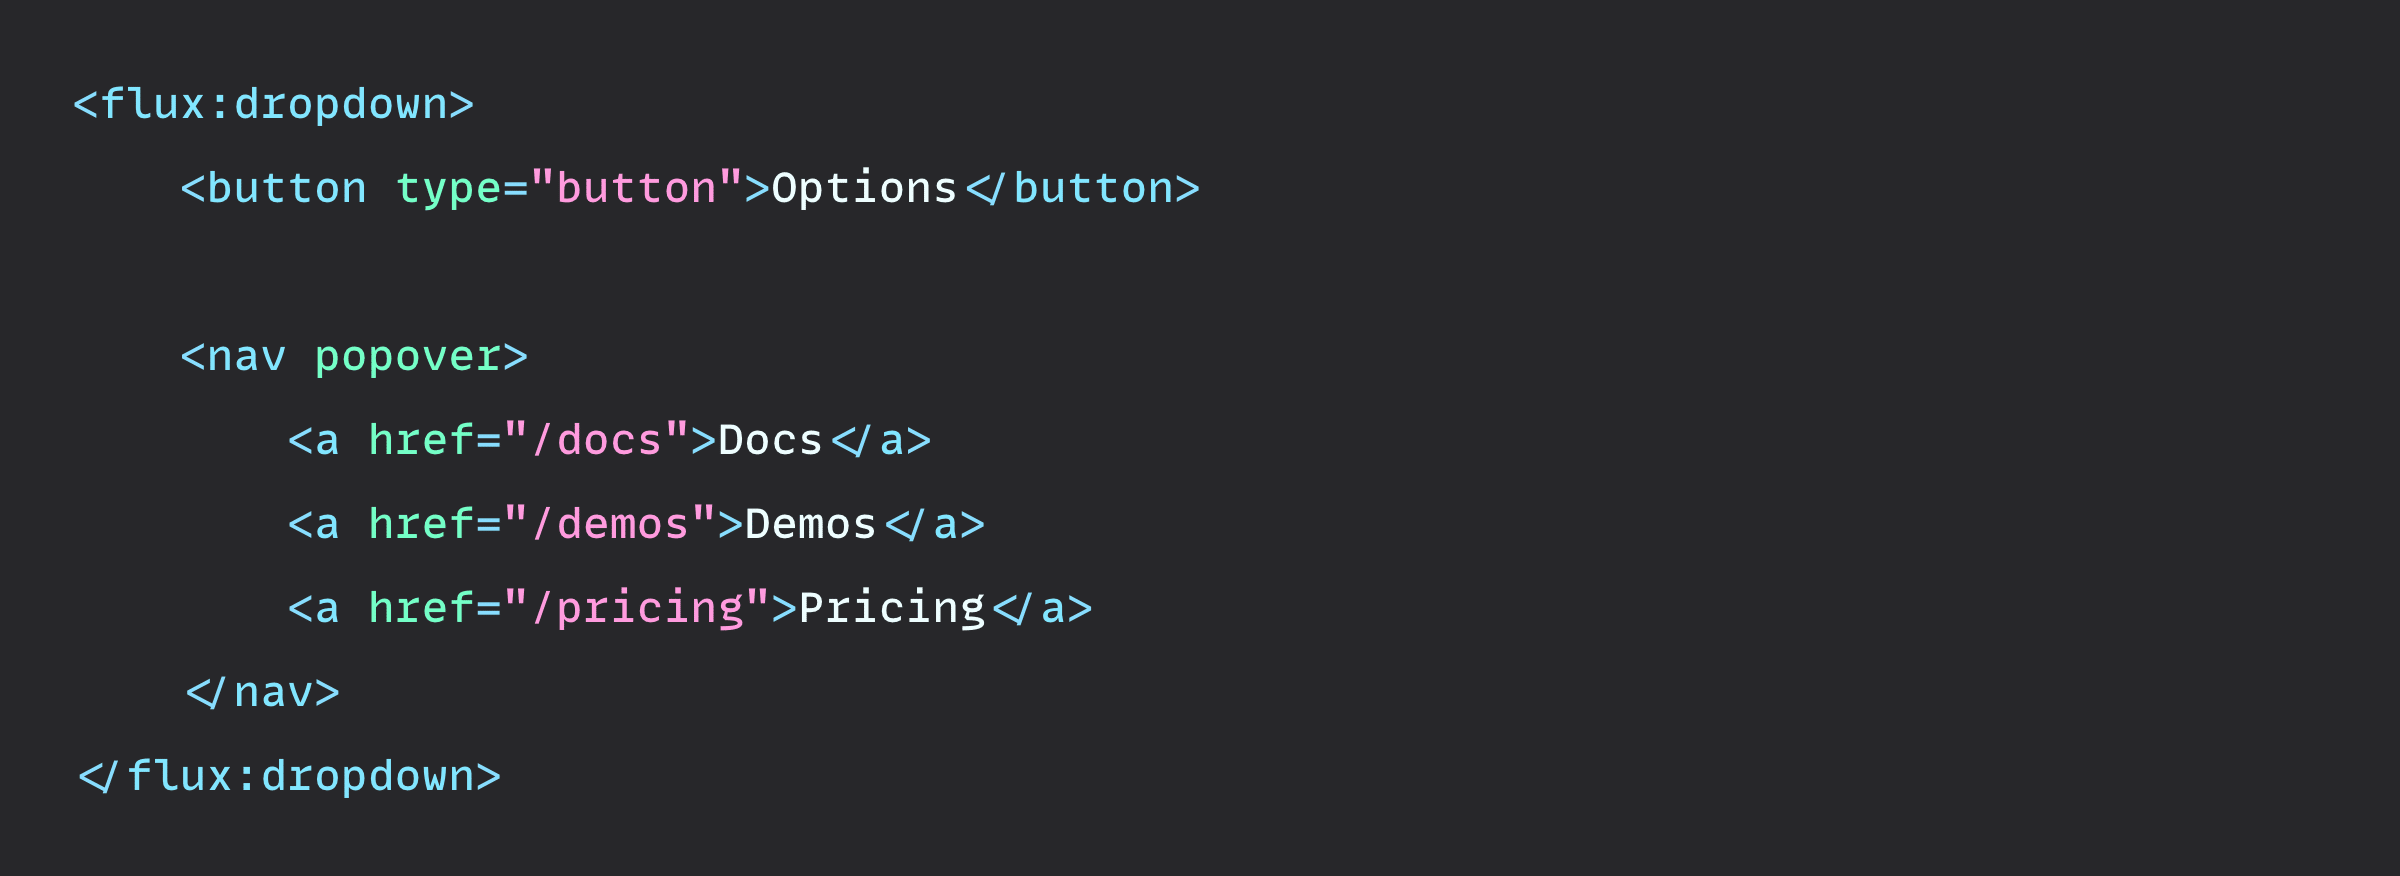Screen dimensions: 2400x876
Task: Click the "button" attribute value string
Action: [x=636, y=189]
